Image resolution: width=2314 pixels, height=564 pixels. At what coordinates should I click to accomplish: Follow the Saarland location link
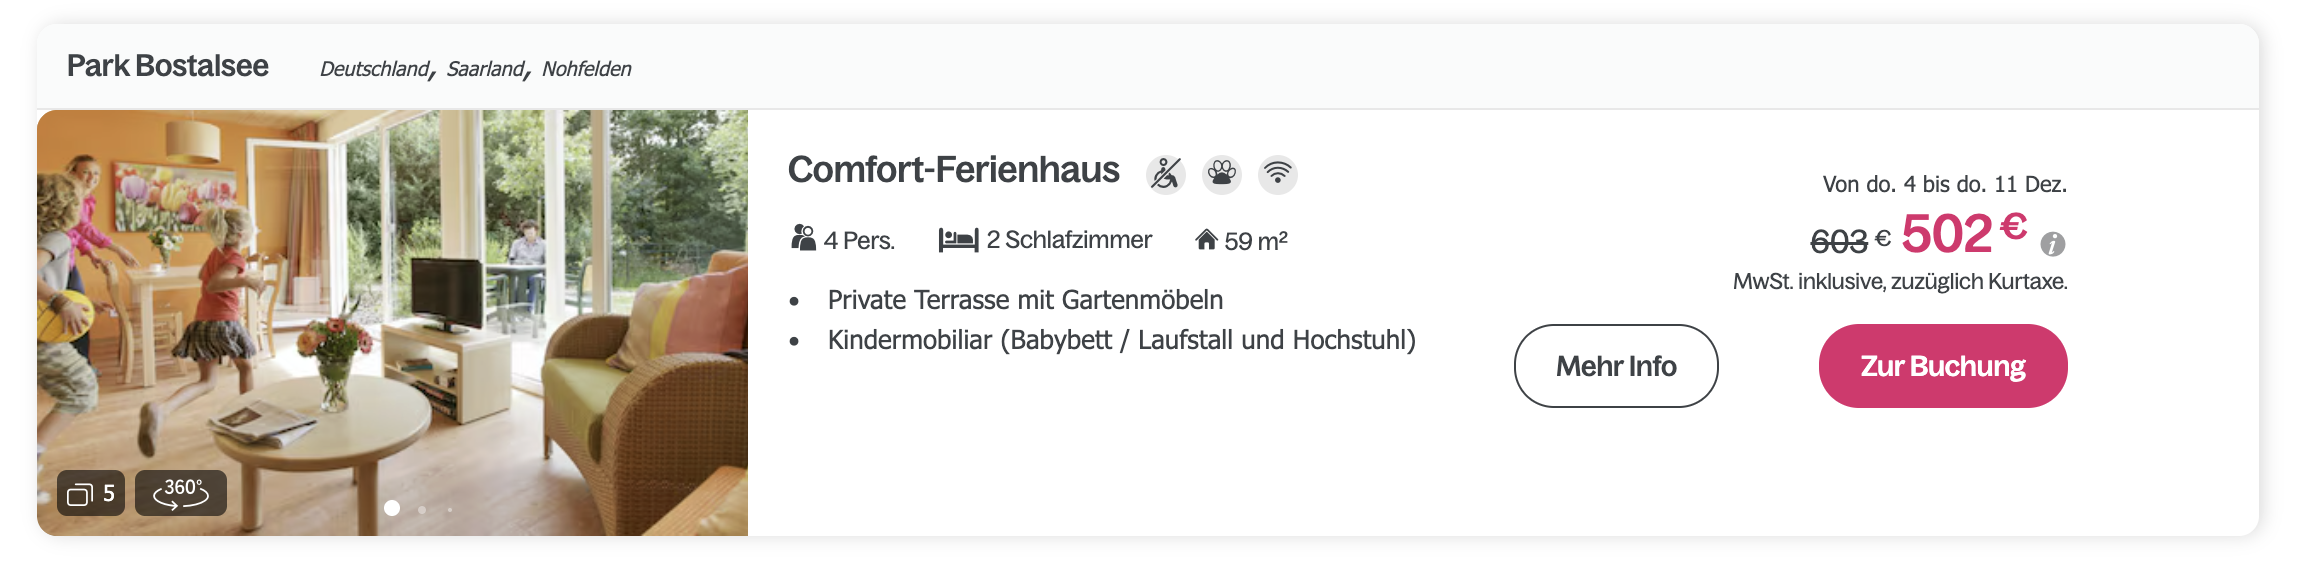pos(485,69)
